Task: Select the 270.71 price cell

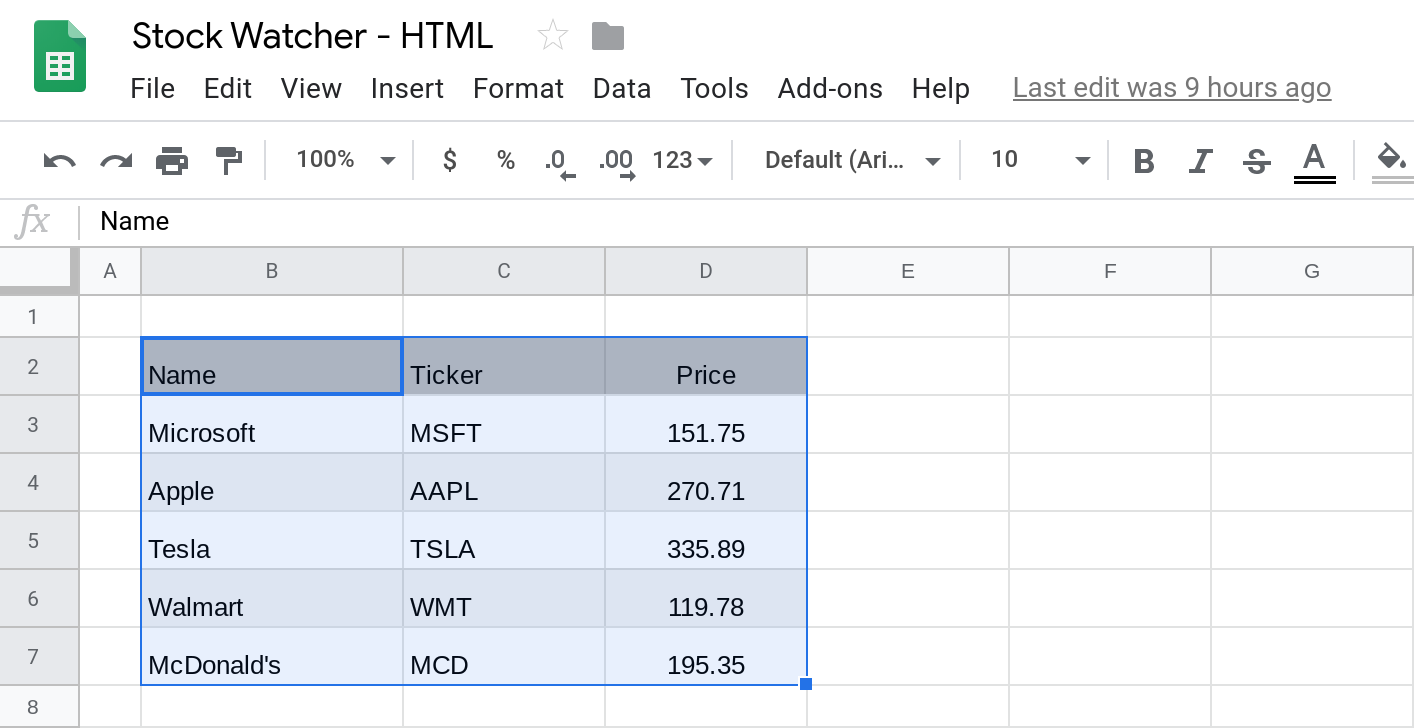Action: pos(706,483)
